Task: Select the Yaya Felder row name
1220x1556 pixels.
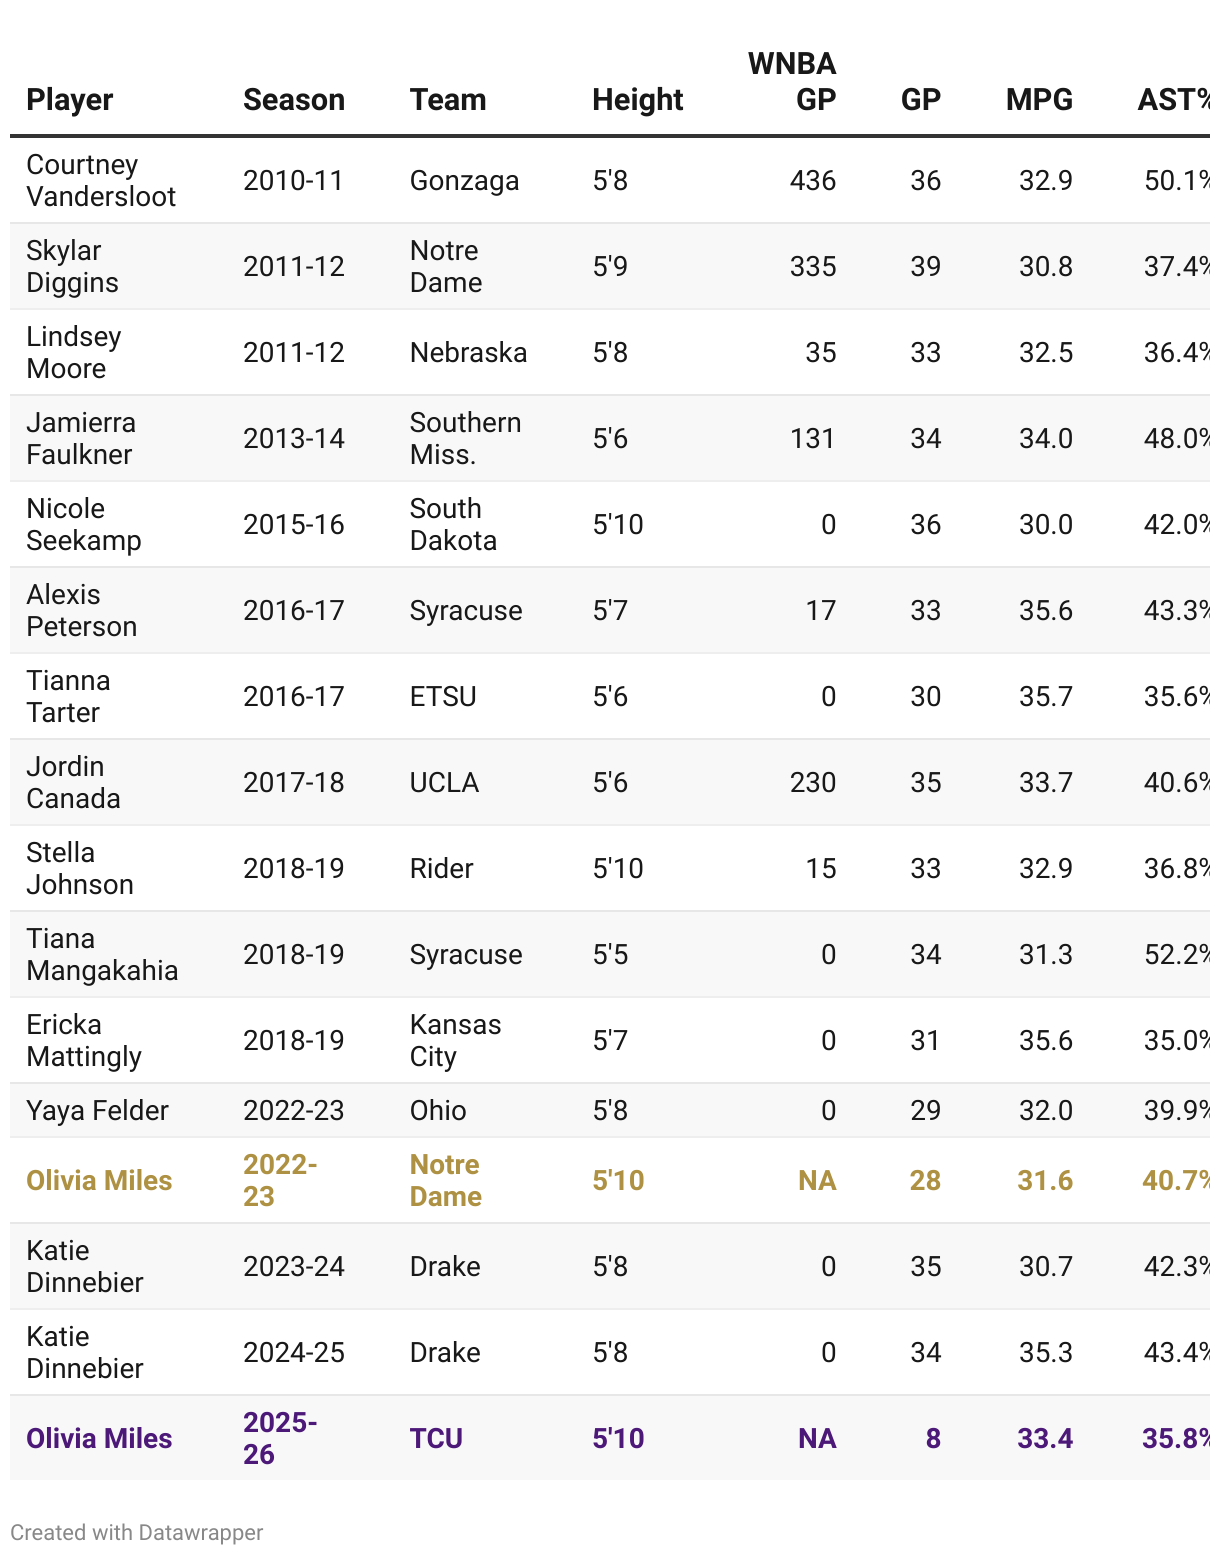Action: (x=97, y=1111)
